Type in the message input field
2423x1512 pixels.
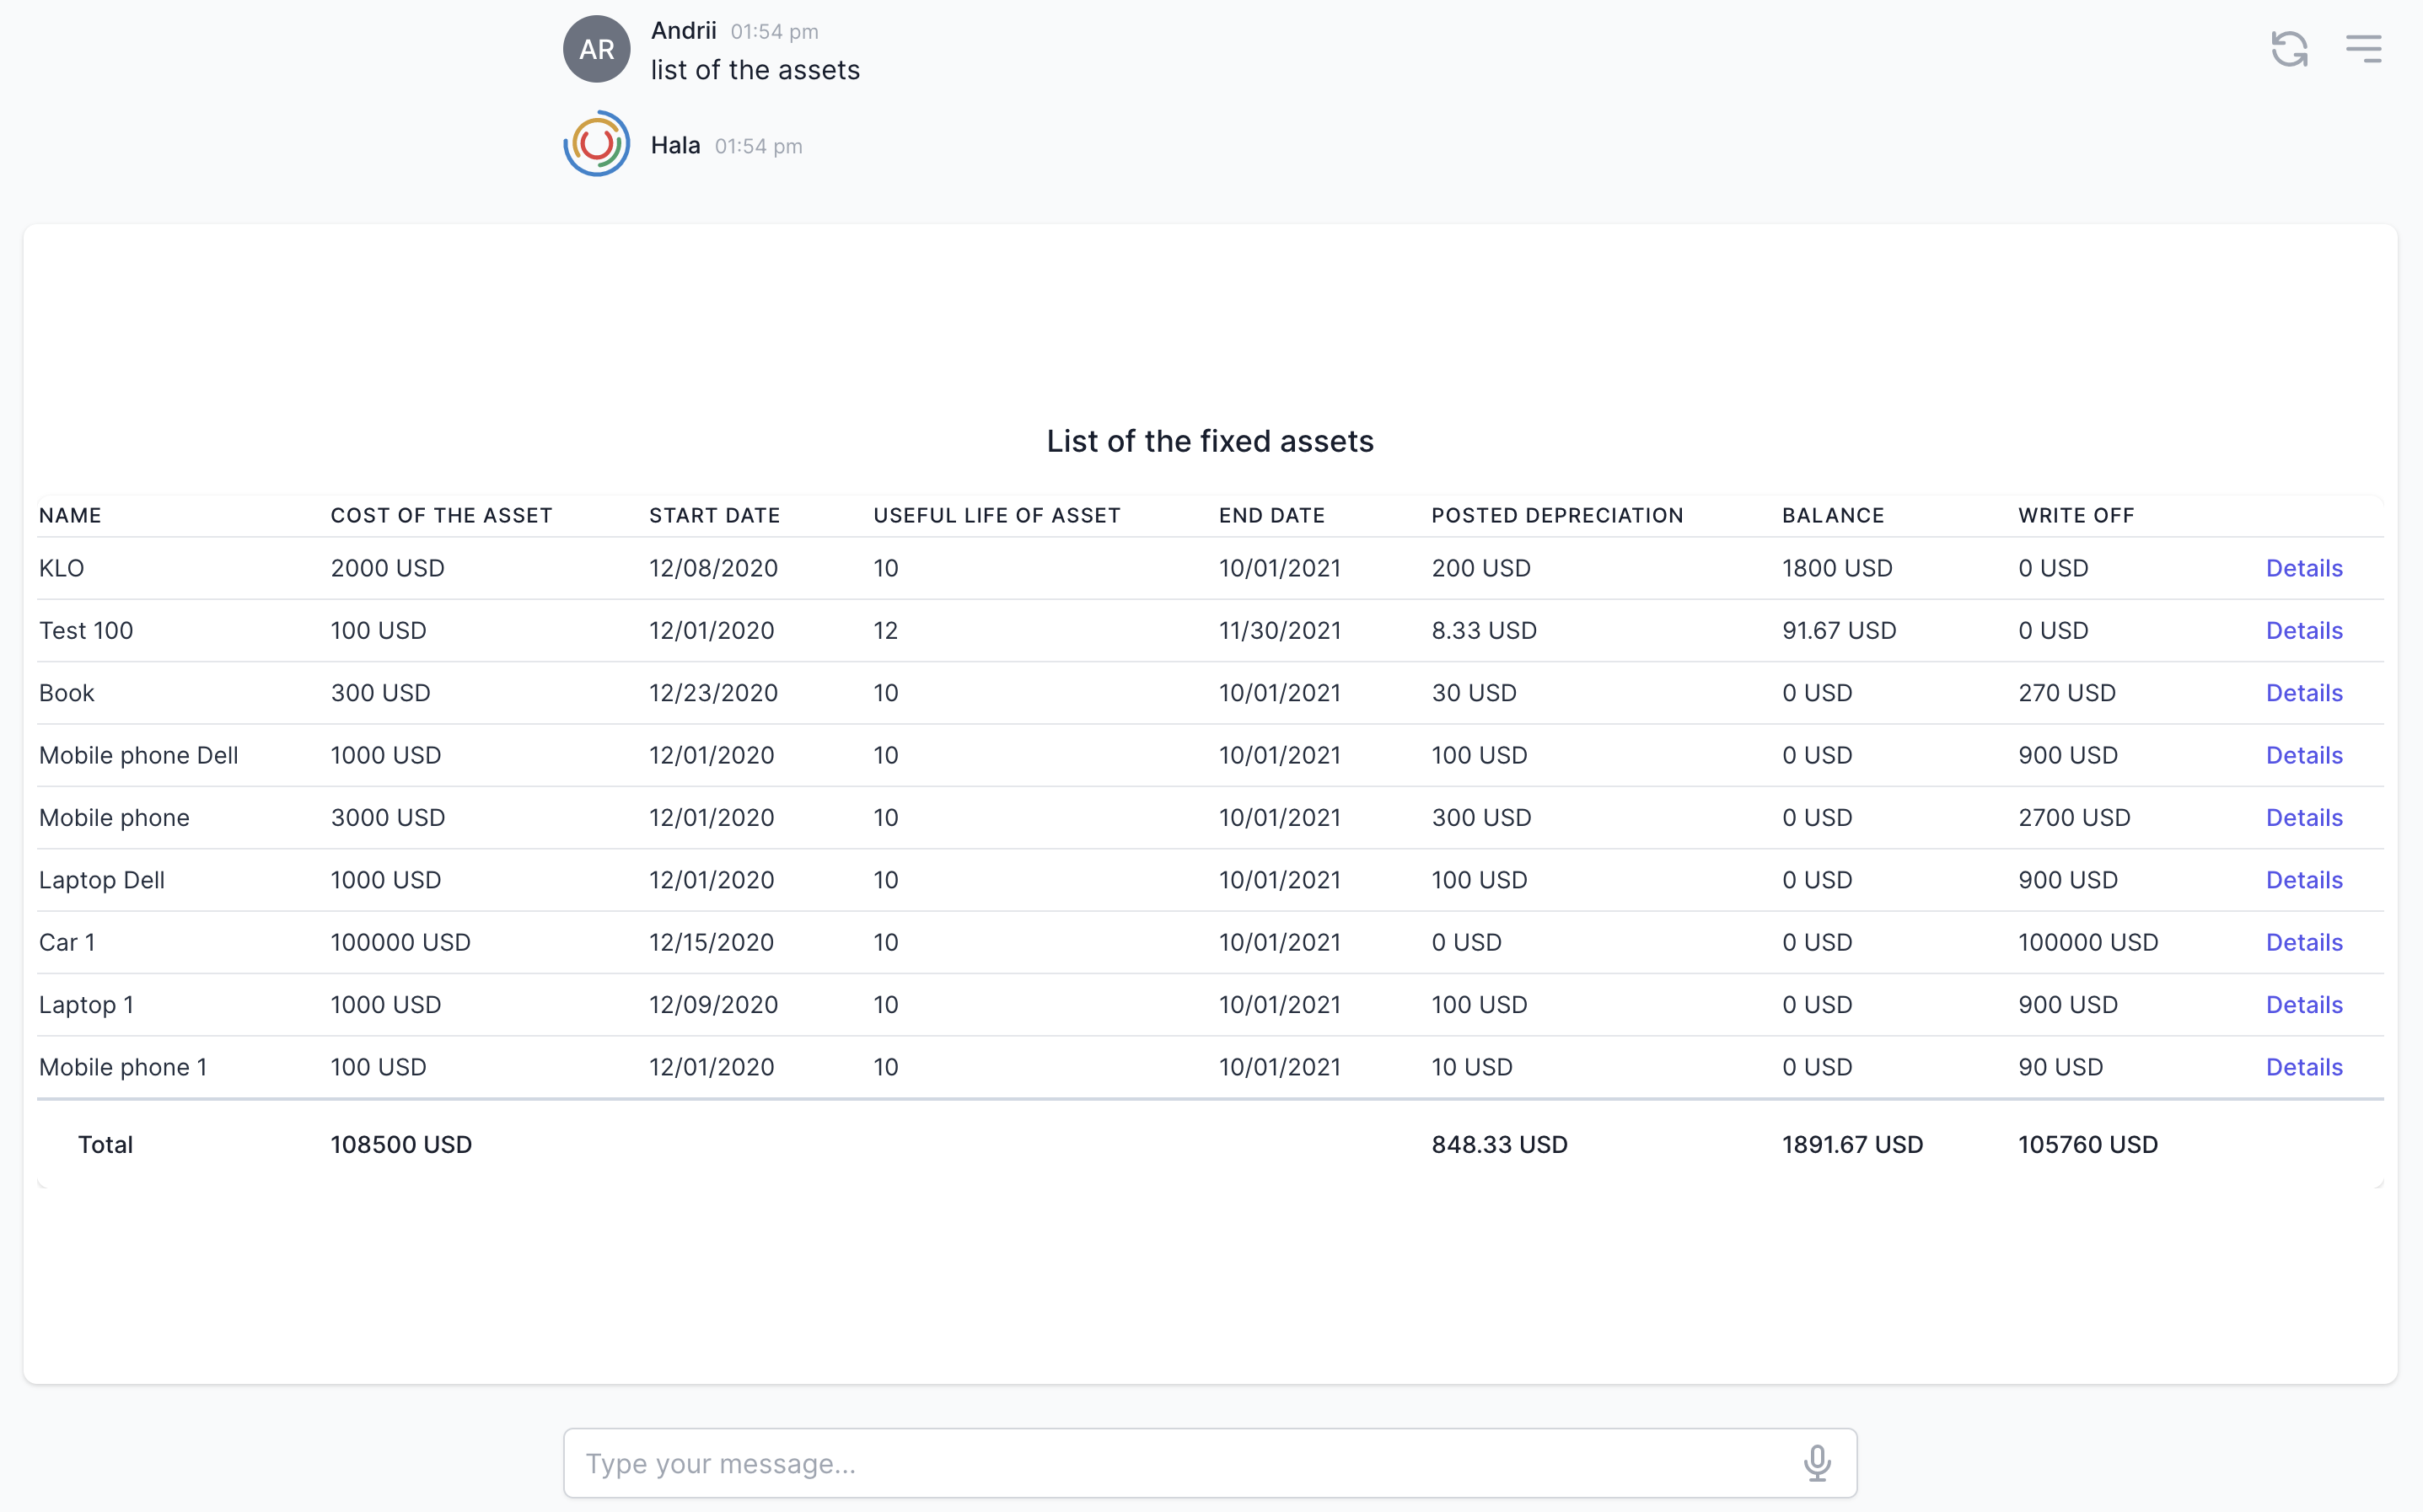point(1180,1463)
